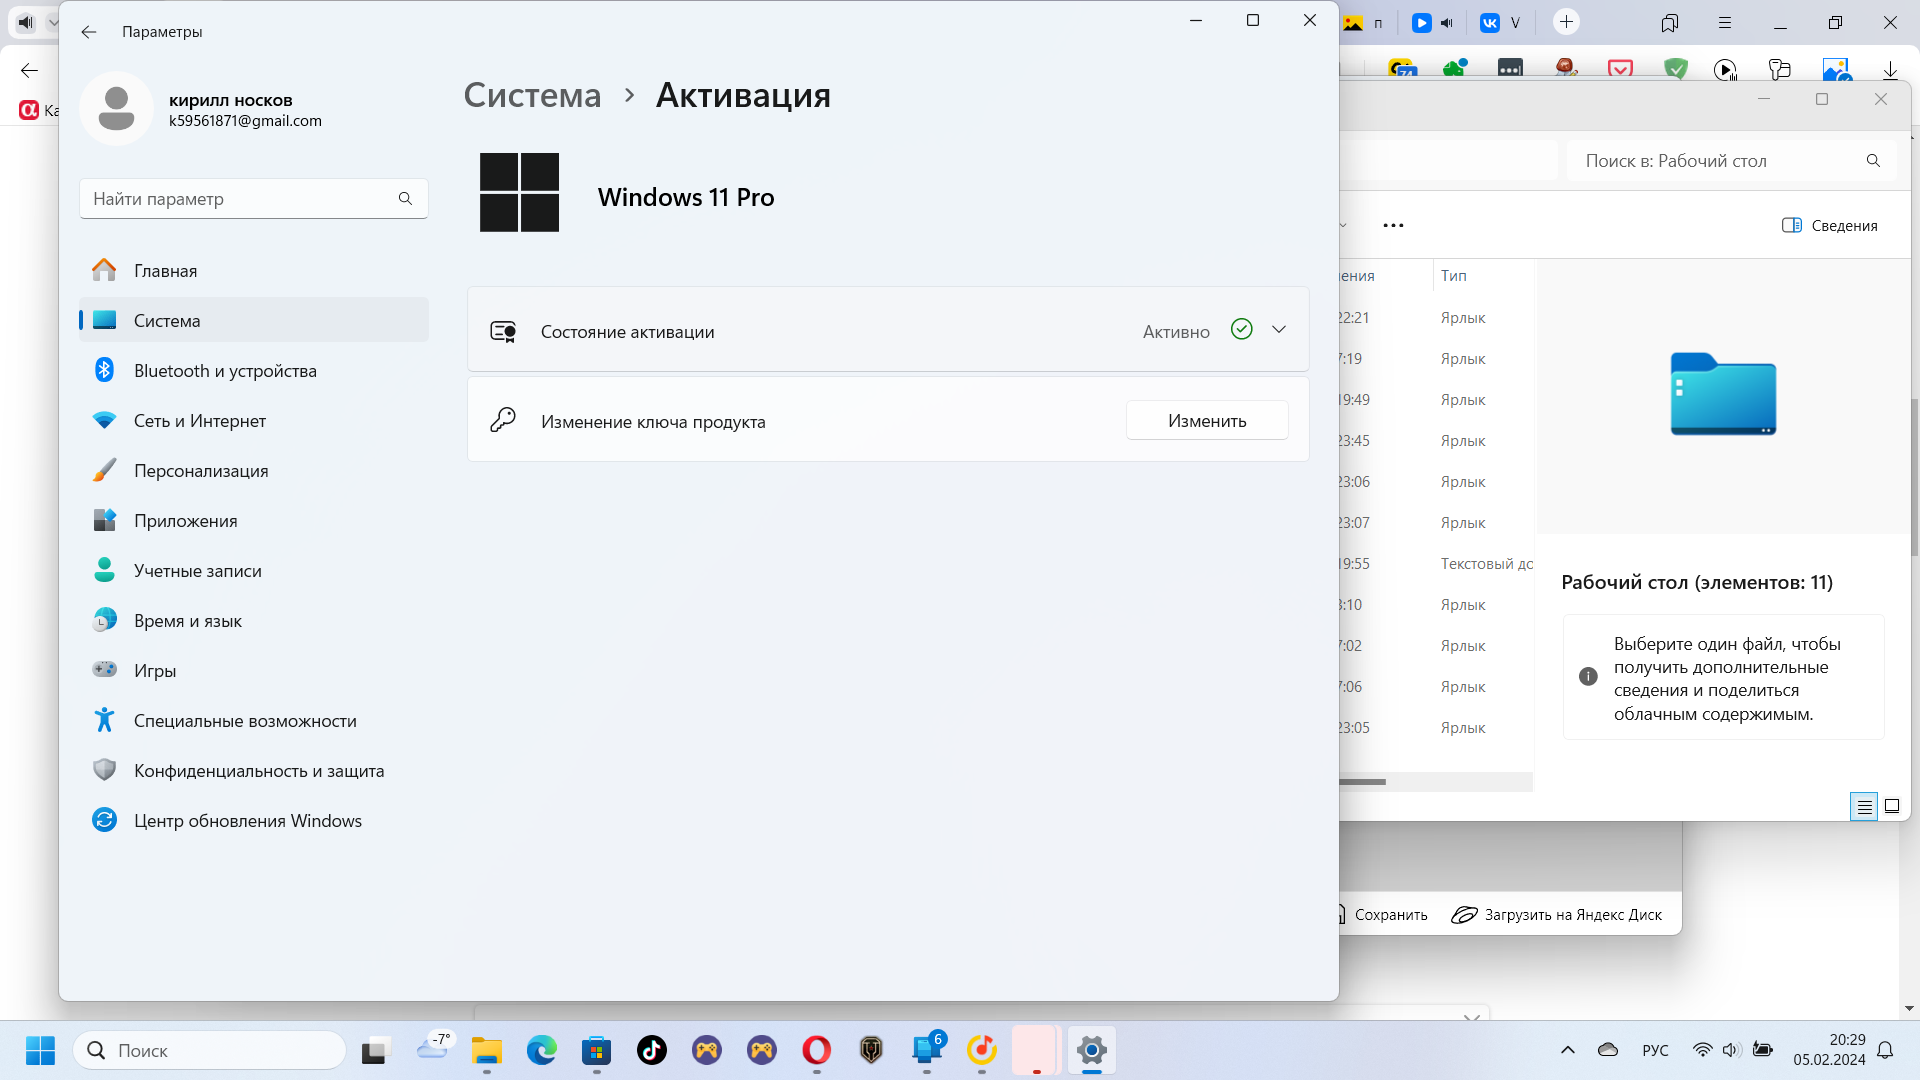Open File Explorer taskbar icon
The width and height of the screenshot is (1920, 1080).
coord(487,1050)
